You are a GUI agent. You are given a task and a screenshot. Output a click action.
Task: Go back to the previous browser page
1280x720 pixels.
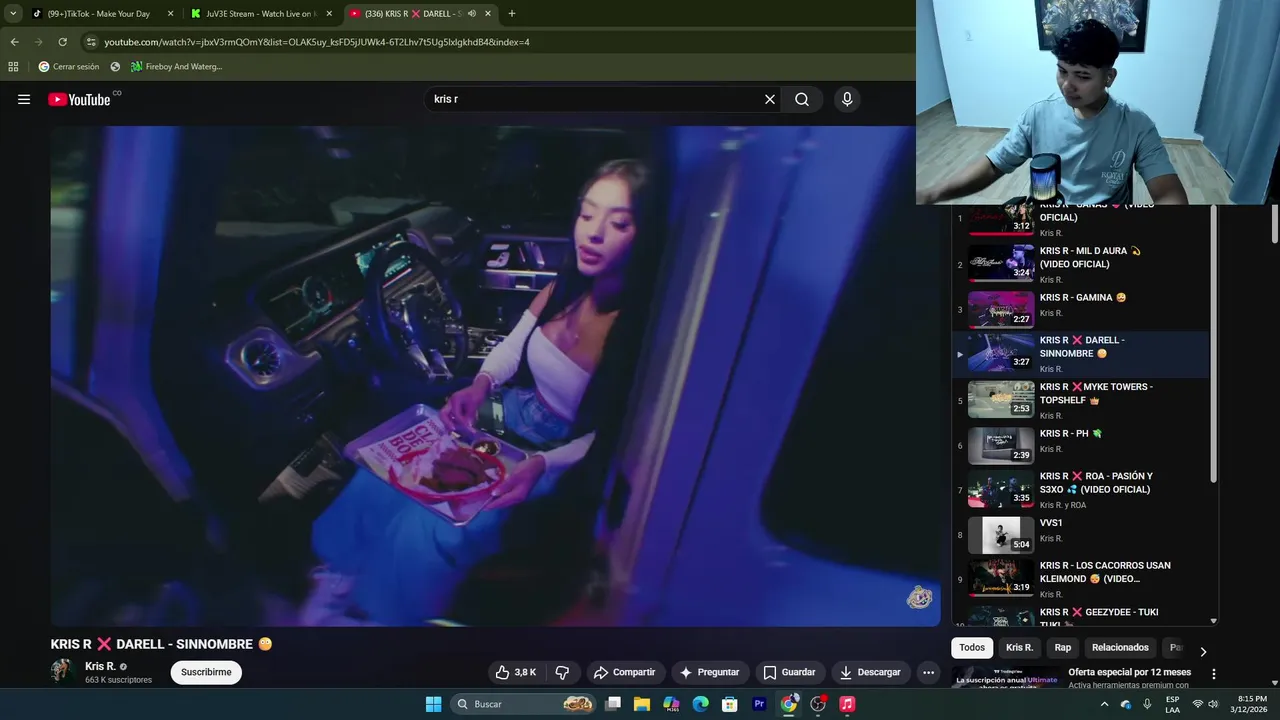14,42
